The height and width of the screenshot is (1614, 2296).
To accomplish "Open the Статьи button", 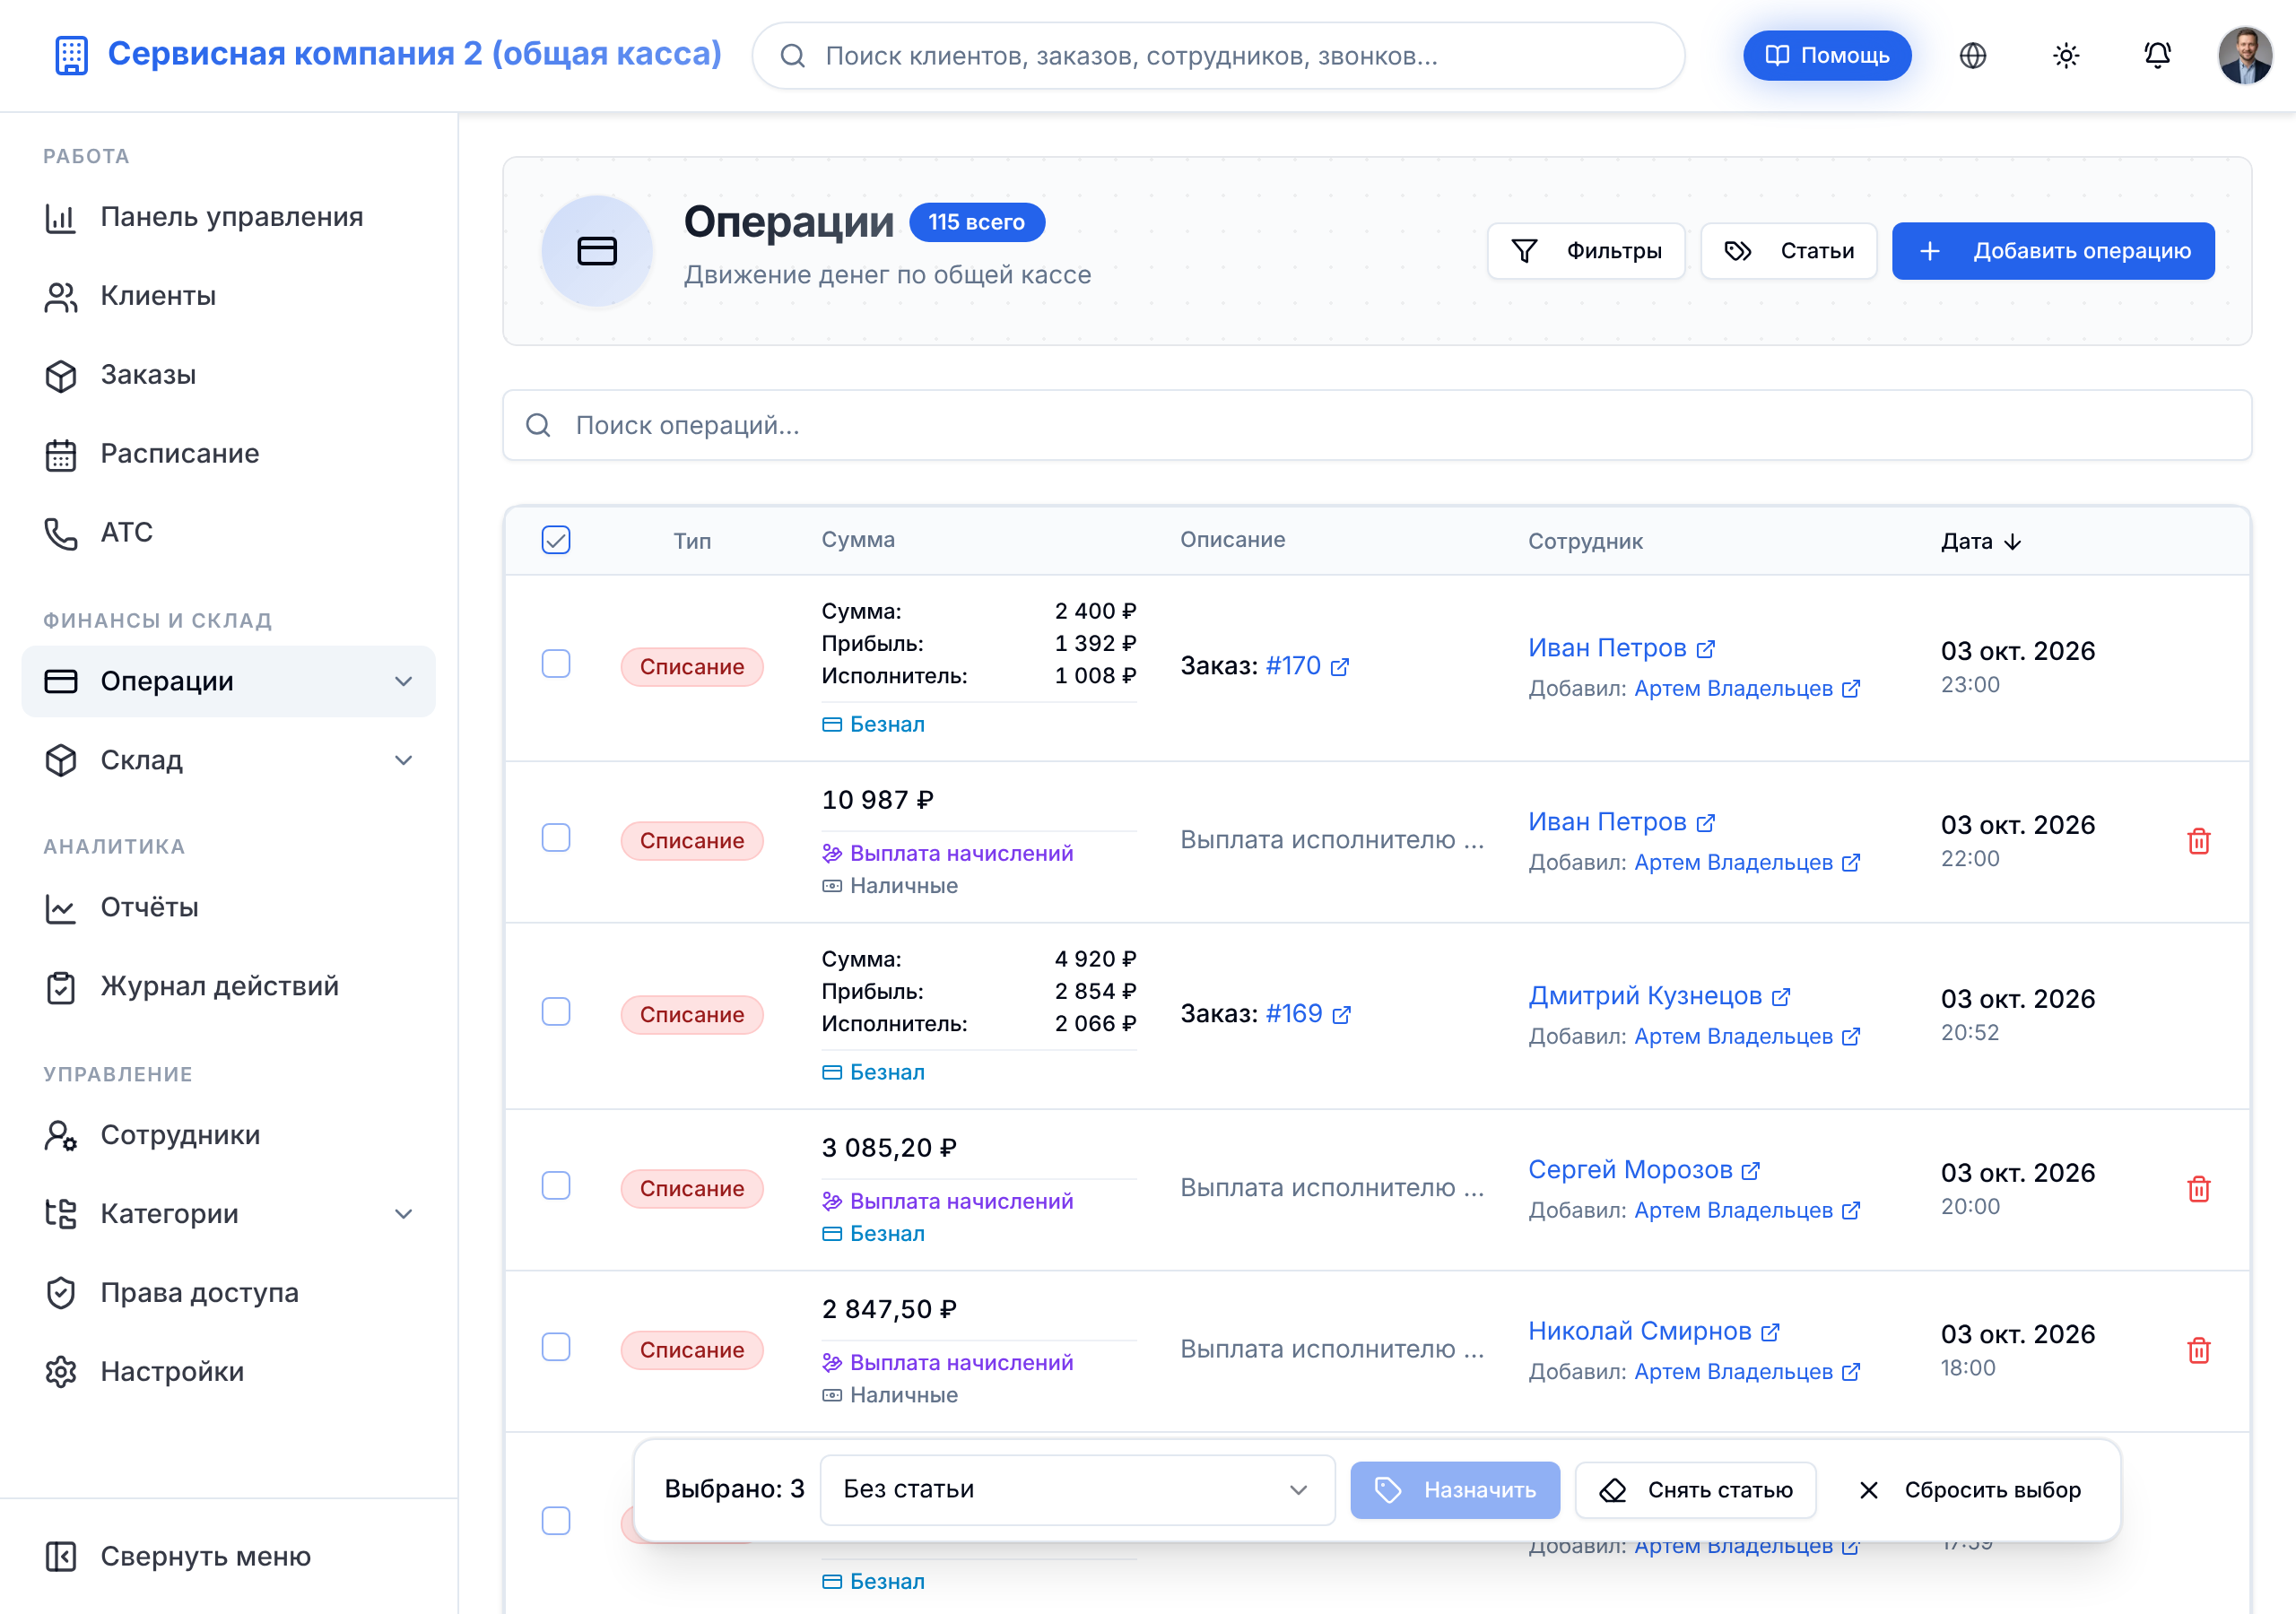I will 1789,251.
